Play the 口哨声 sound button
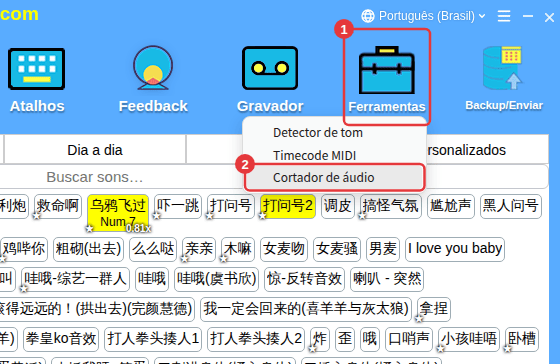560x364 pixels. (x=409, y=339)
